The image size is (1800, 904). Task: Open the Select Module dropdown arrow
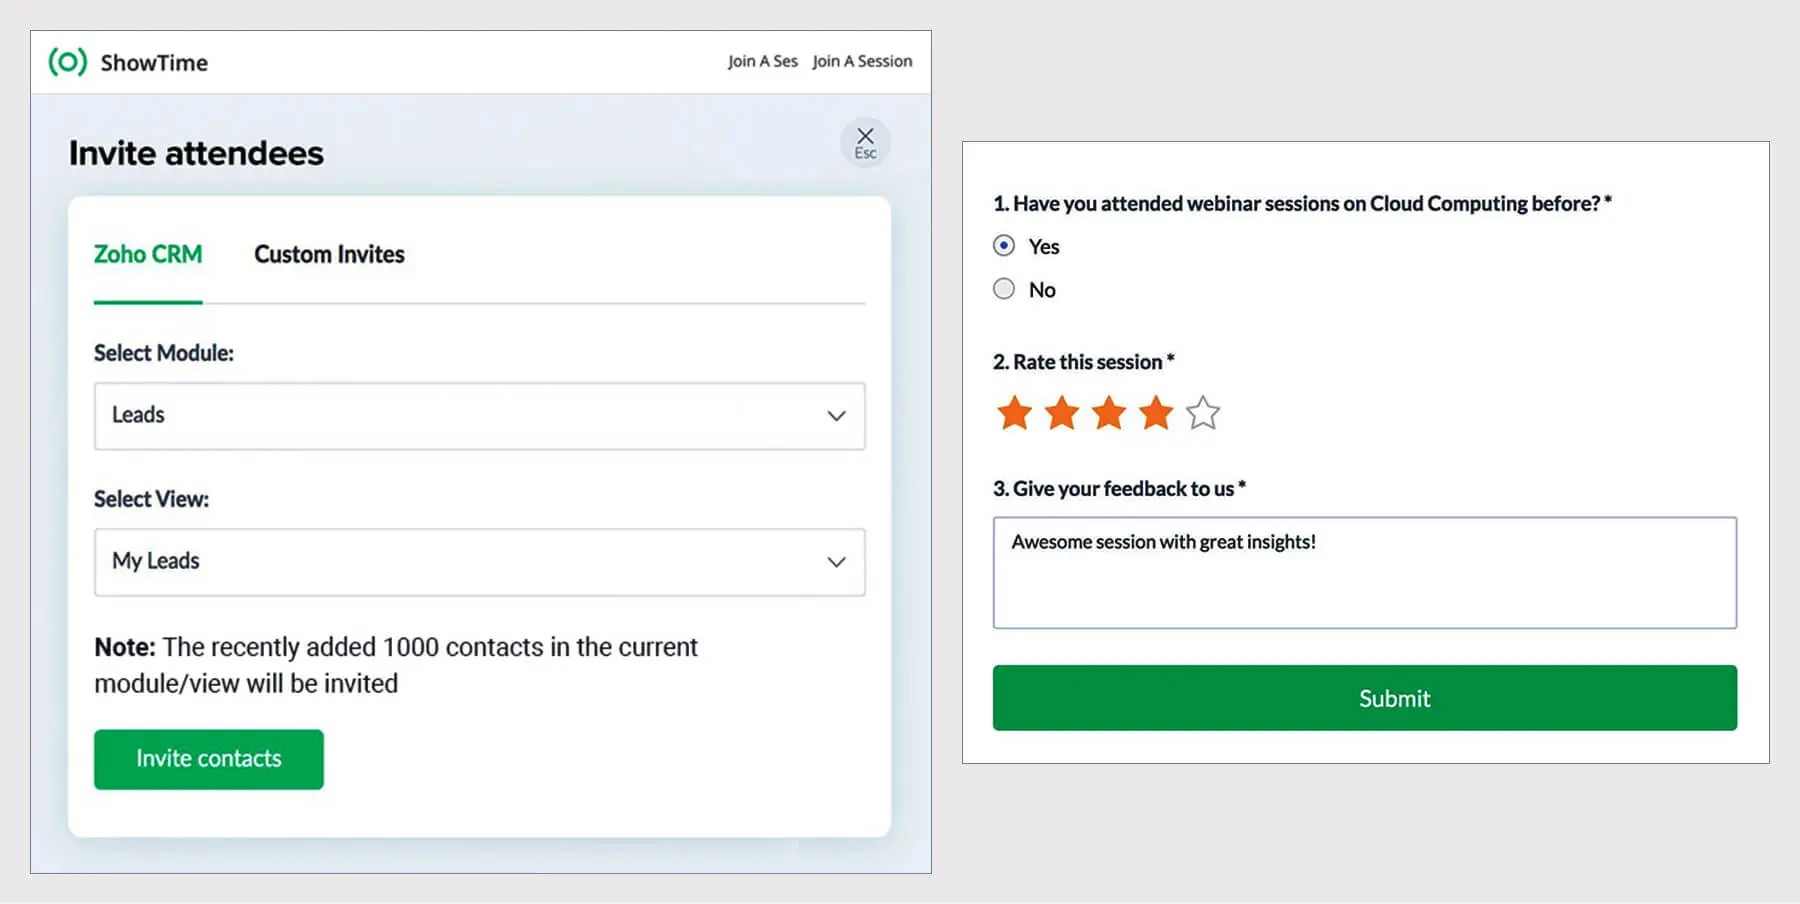(x=836, y=416)
